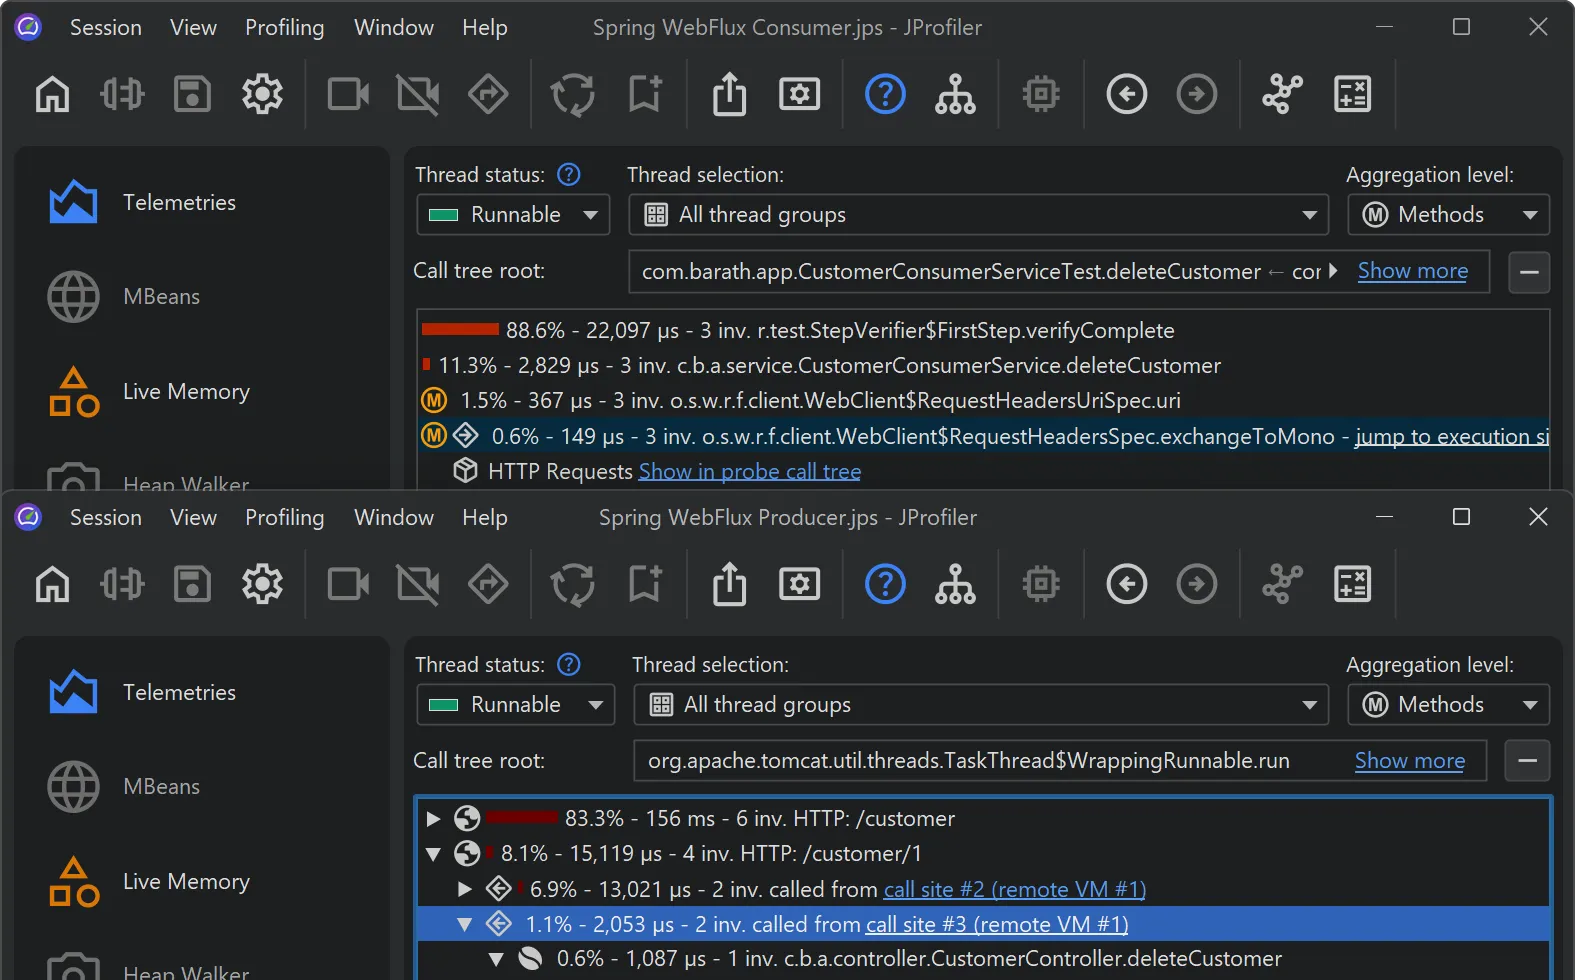Open Profiling menu in Producer window
The height and width of the screenshot is (980, 1575).
coord(284,517)
